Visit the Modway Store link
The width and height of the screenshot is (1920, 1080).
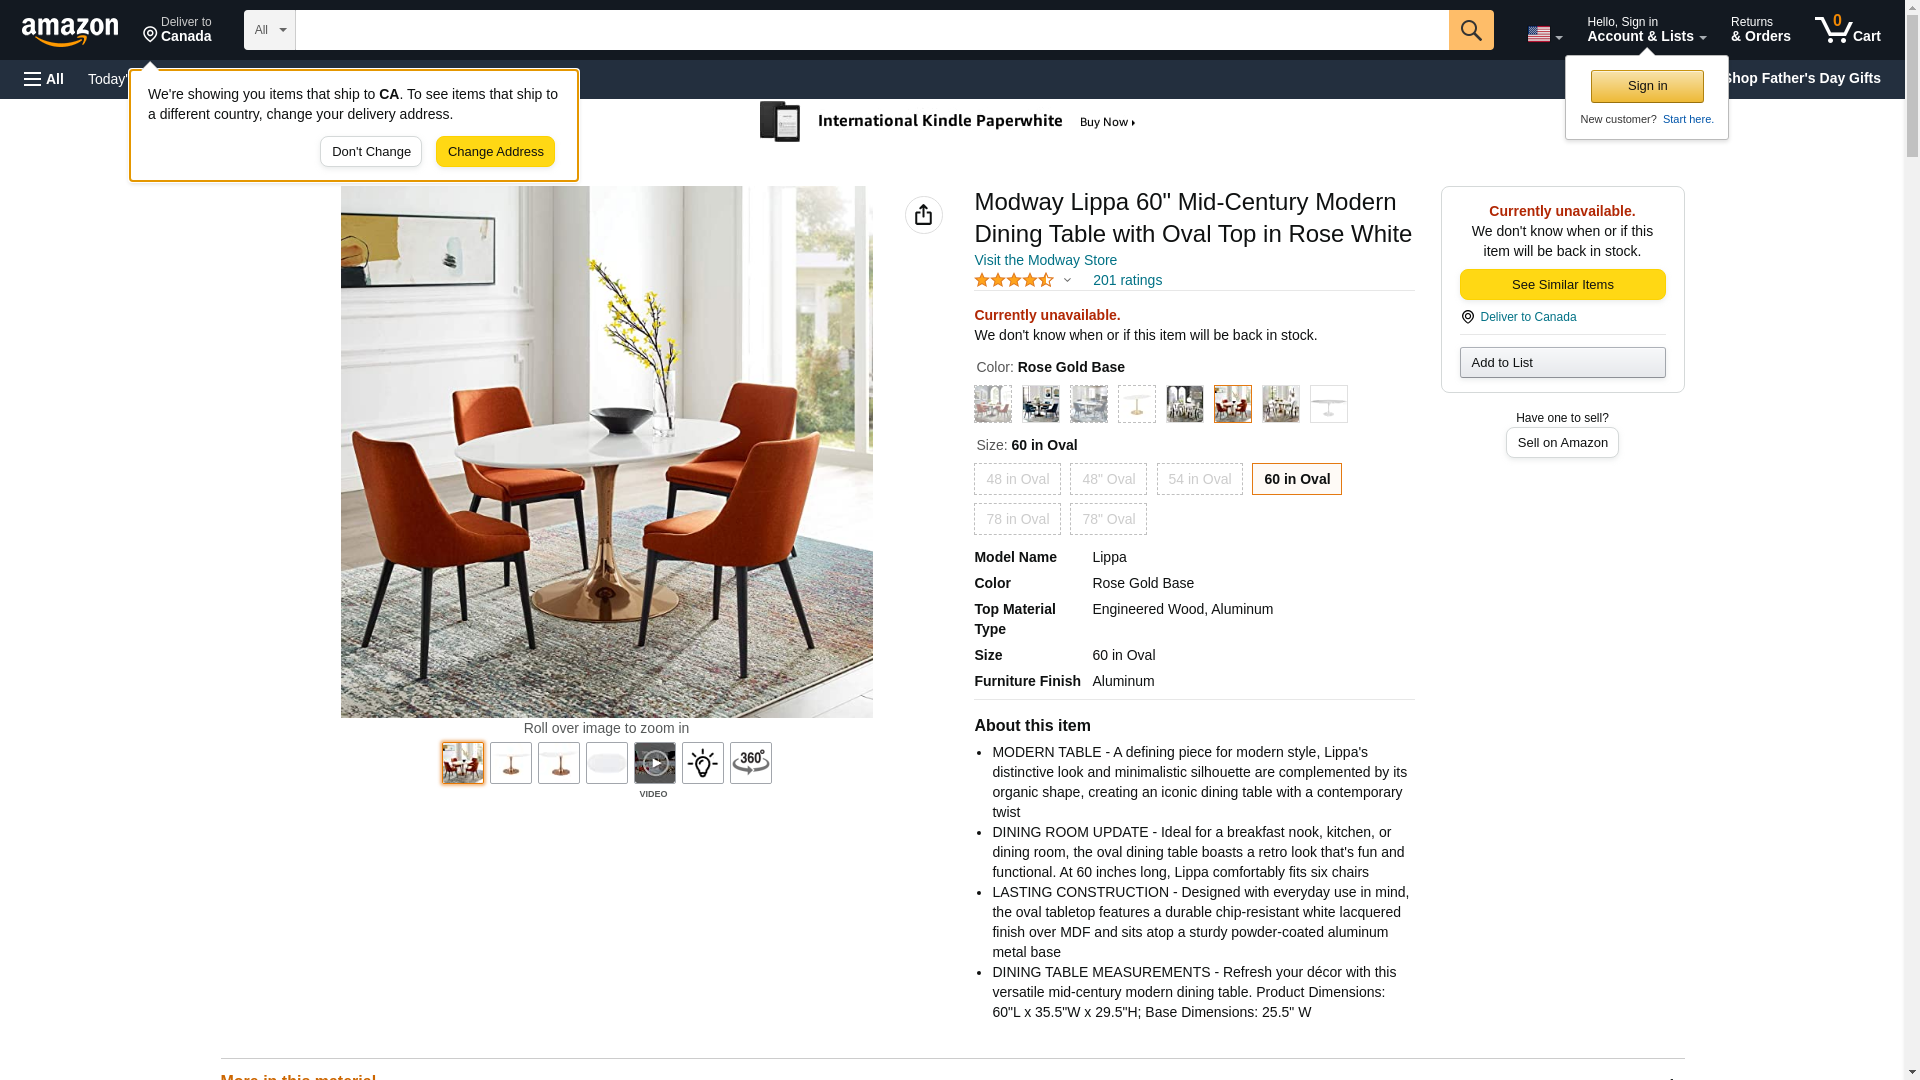[x=1044, y=260]
